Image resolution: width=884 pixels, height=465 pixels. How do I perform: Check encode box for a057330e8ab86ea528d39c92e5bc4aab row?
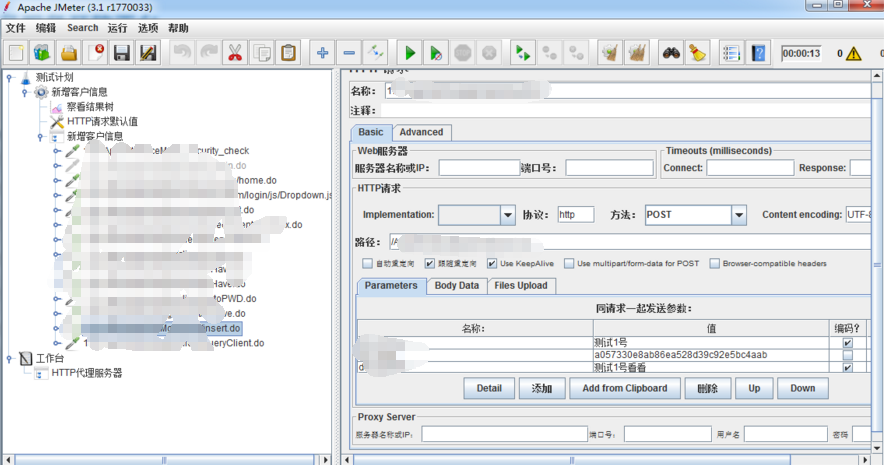coord(847,355)
